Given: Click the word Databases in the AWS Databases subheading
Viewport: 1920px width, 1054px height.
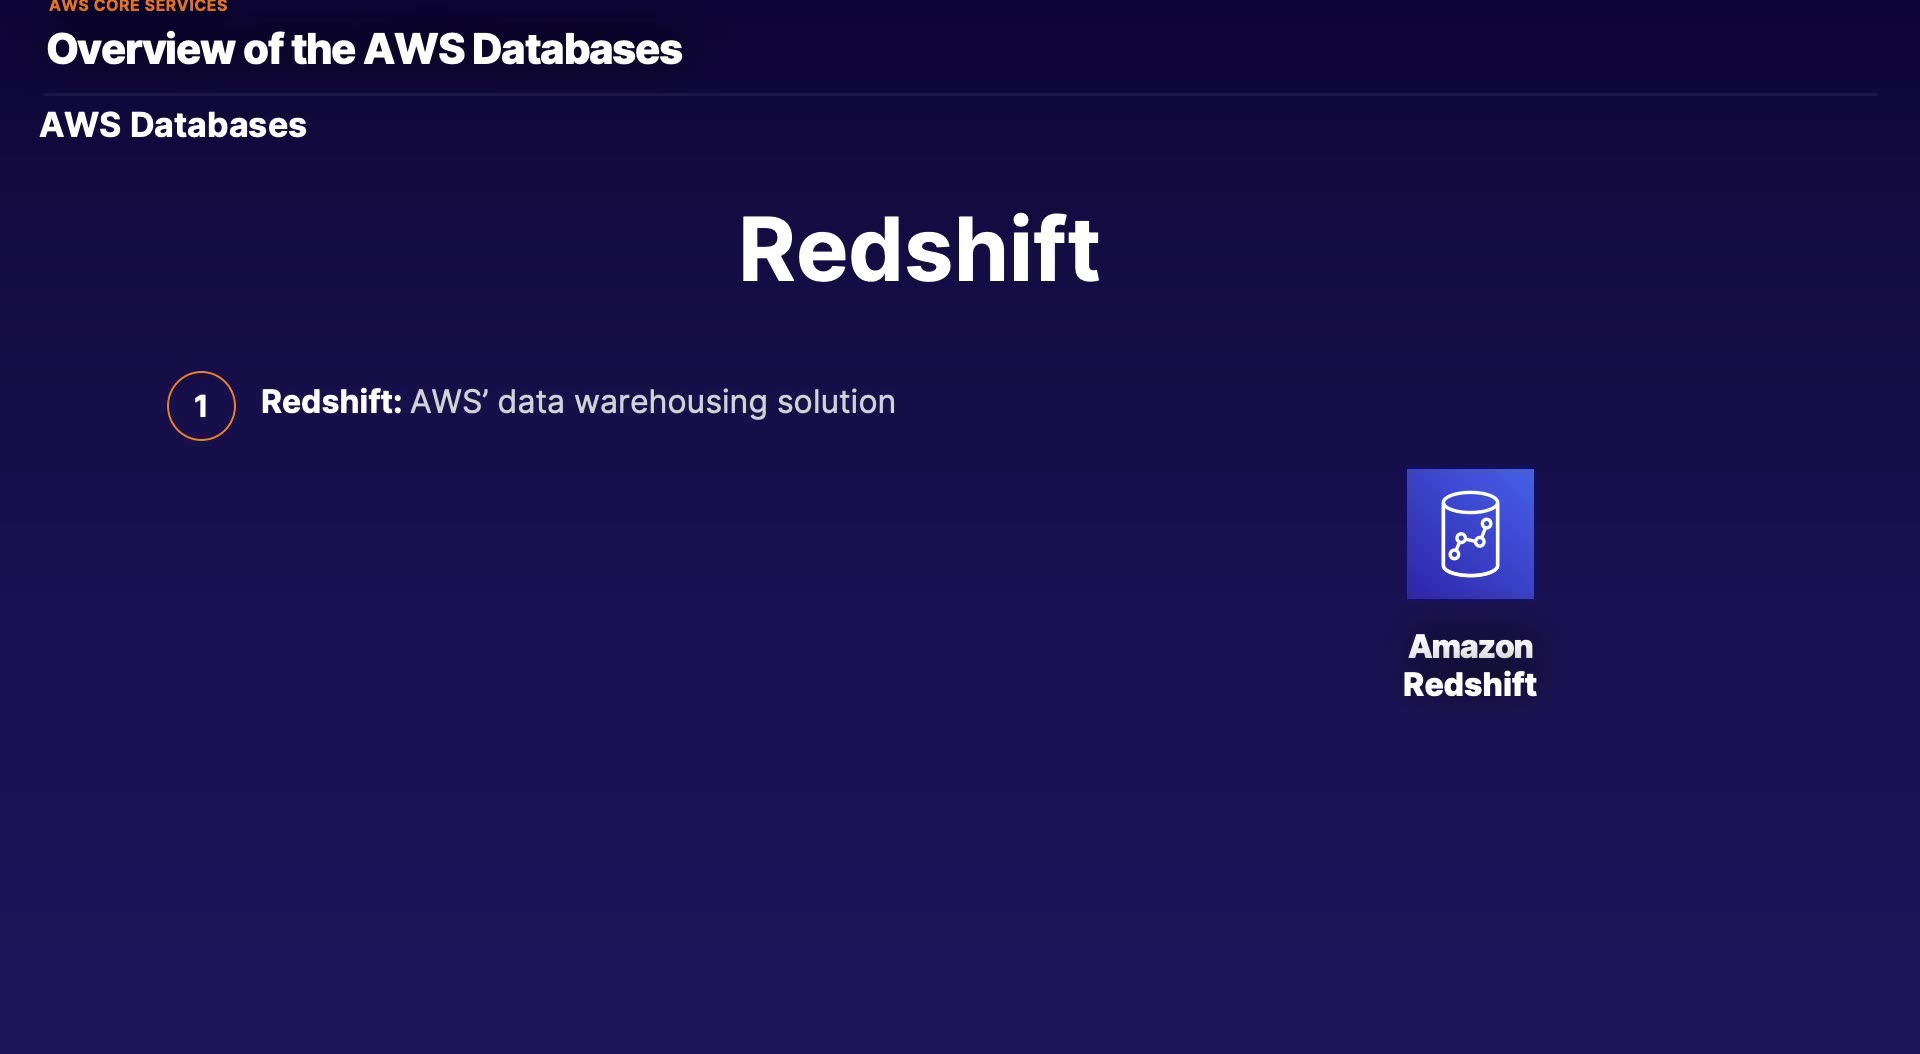Looking at the screenshot, I should 218,125.
